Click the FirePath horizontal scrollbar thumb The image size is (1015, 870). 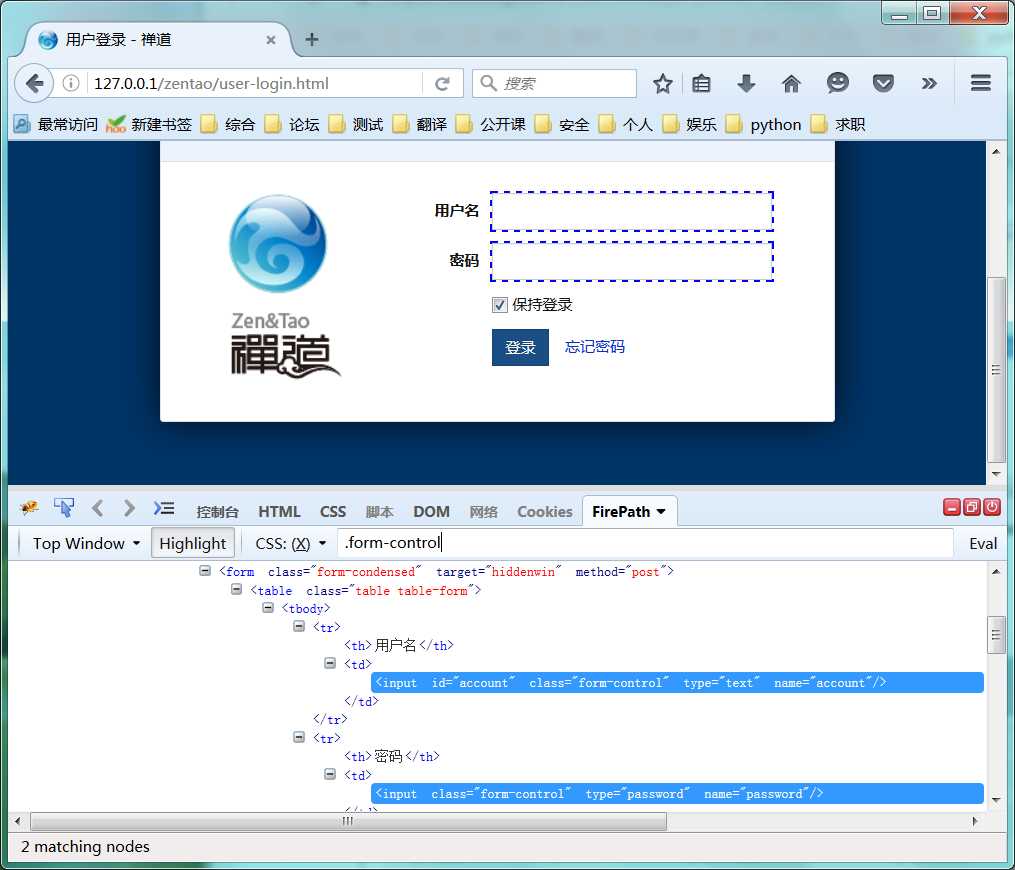(348, 821)
